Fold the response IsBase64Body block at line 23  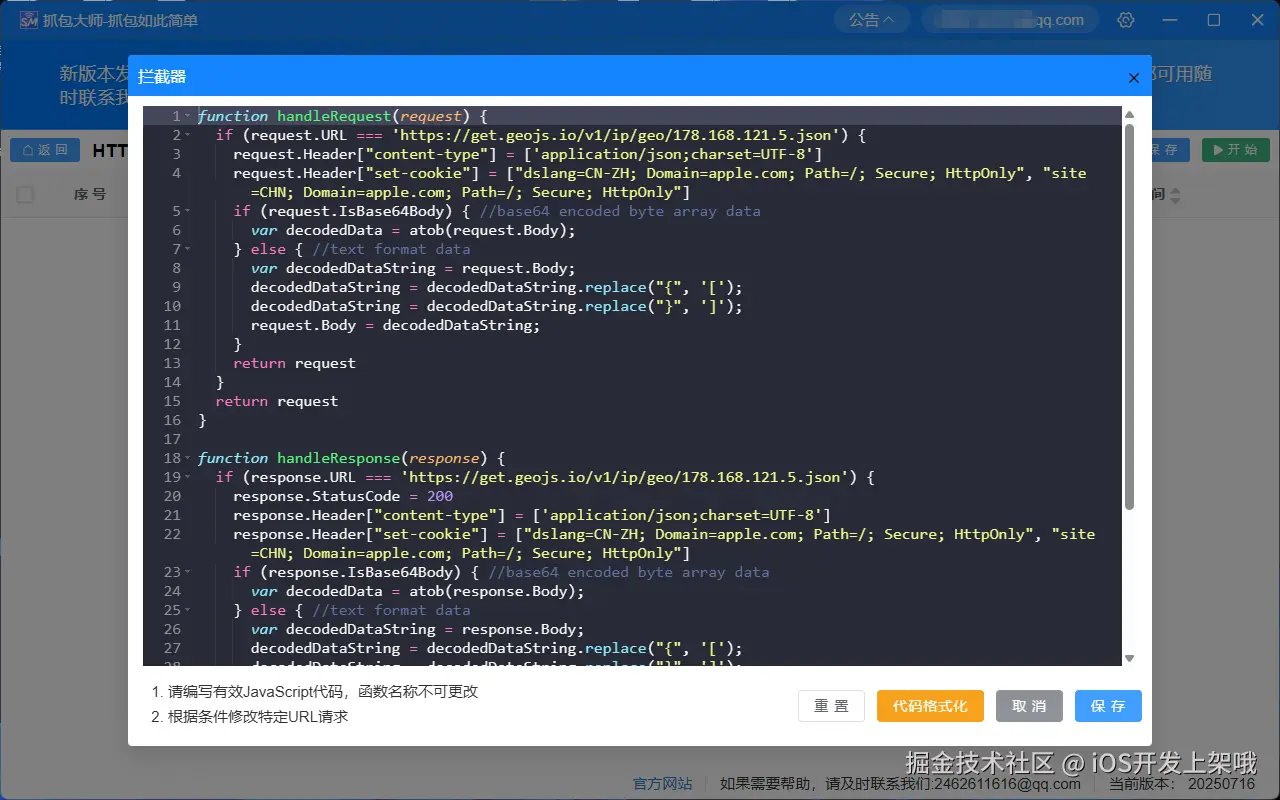tap(187, 572)
